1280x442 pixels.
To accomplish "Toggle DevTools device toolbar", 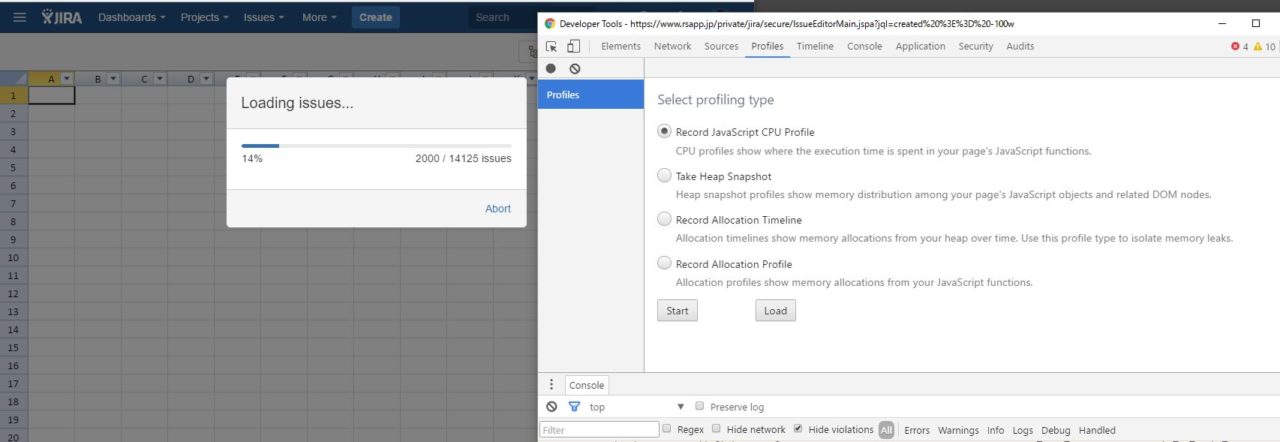I will pos(573,46).
